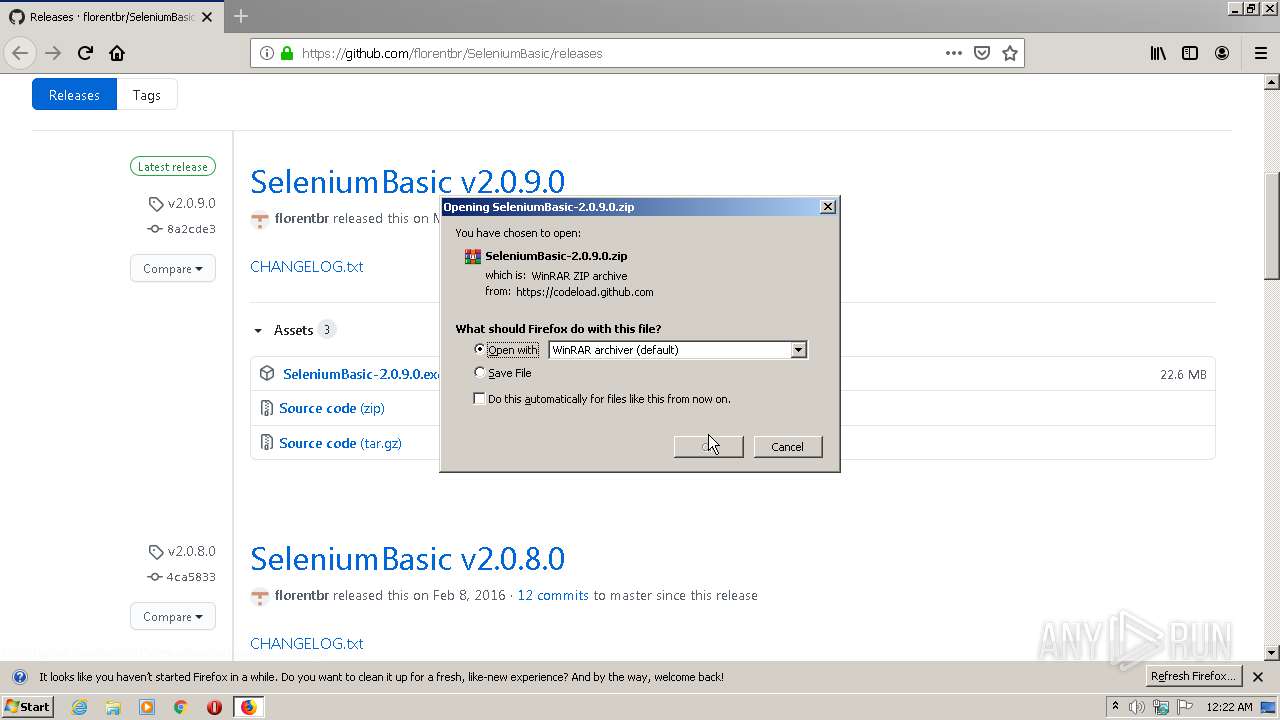
Task: Select Firefox taskbar icon
Action: click(x=248, y=707)
